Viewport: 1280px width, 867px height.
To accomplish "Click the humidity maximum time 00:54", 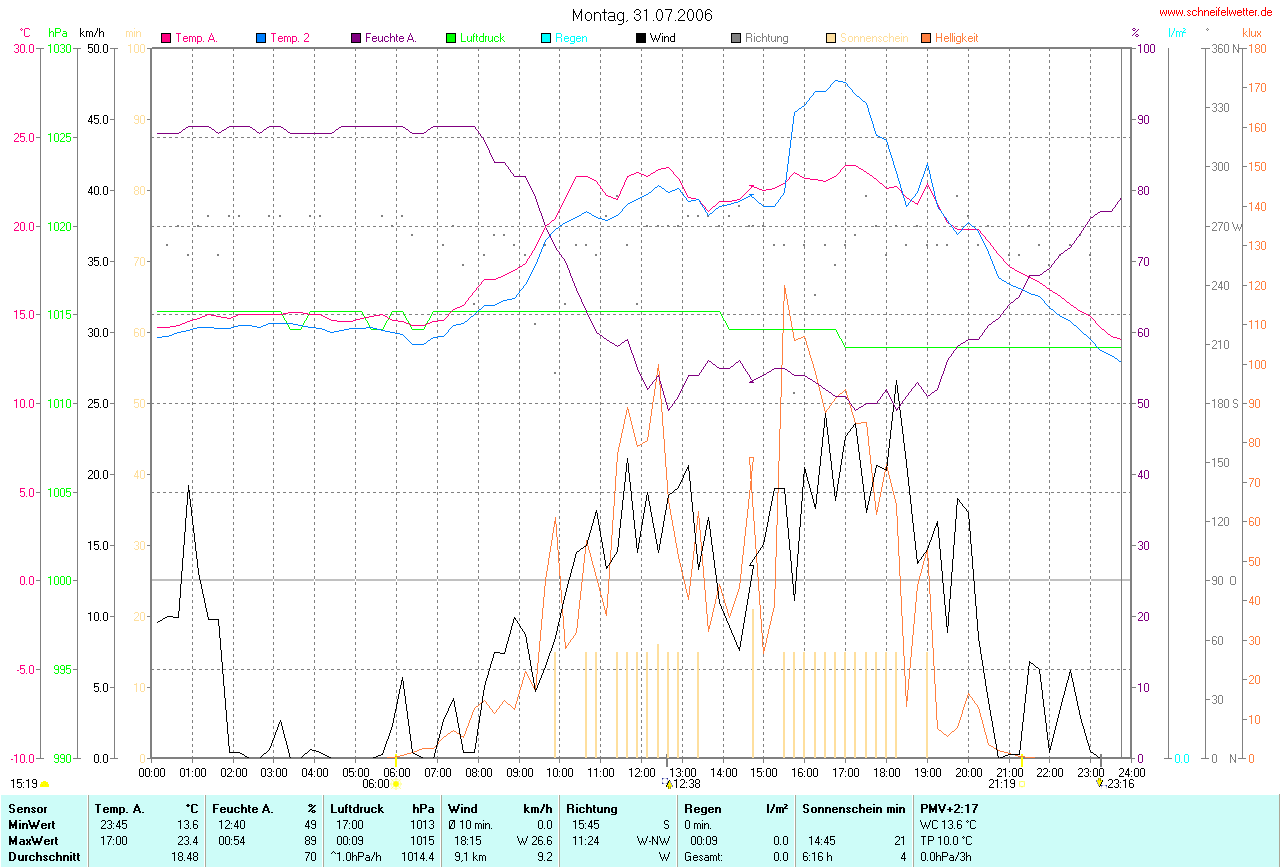I will click(x=230, y=841).
